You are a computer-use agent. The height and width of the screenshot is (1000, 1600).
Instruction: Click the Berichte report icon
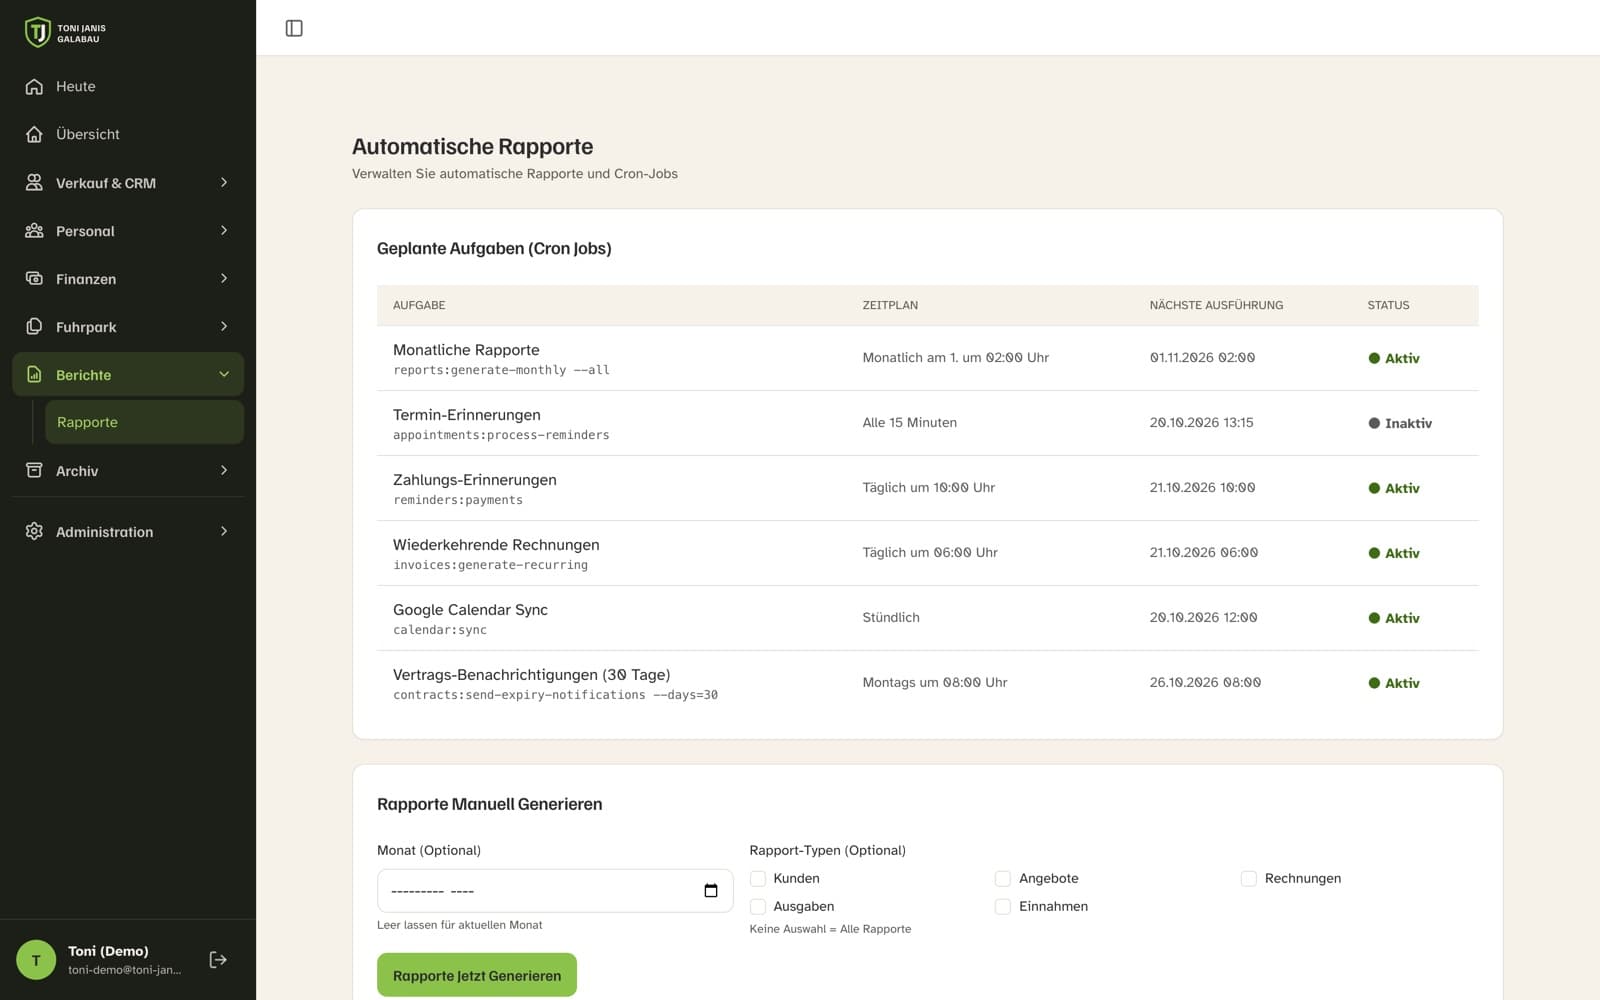click(x=34, y=375)
